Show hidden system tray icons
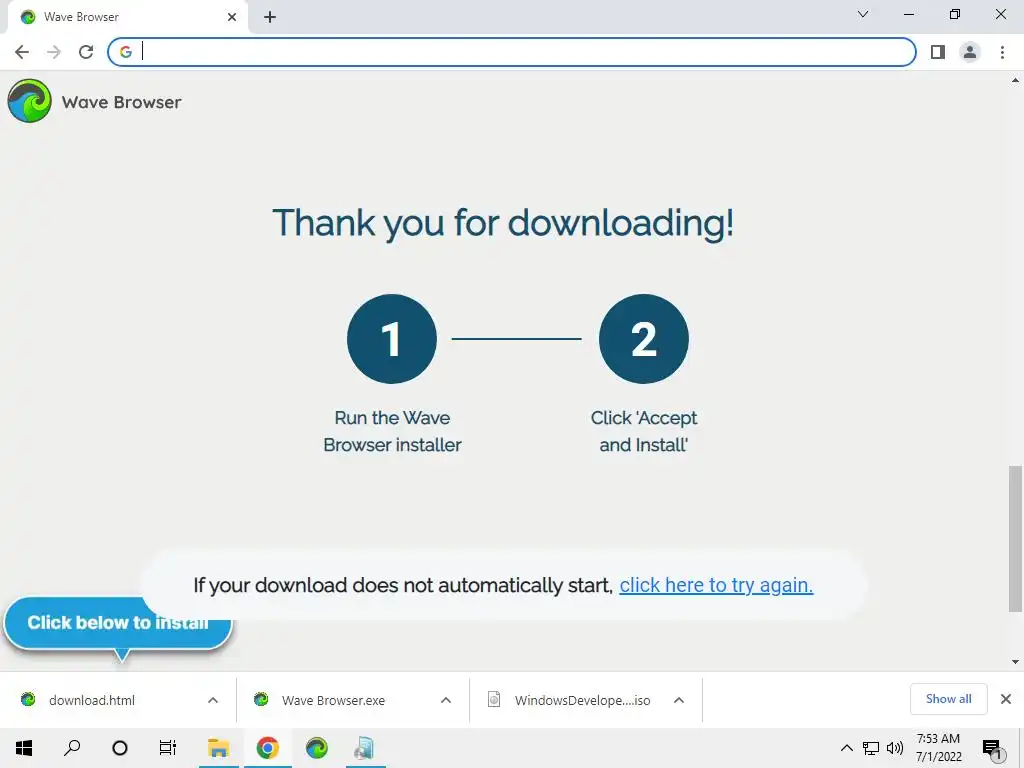Viewport: 1024px width, 768px height. point(846,748)
